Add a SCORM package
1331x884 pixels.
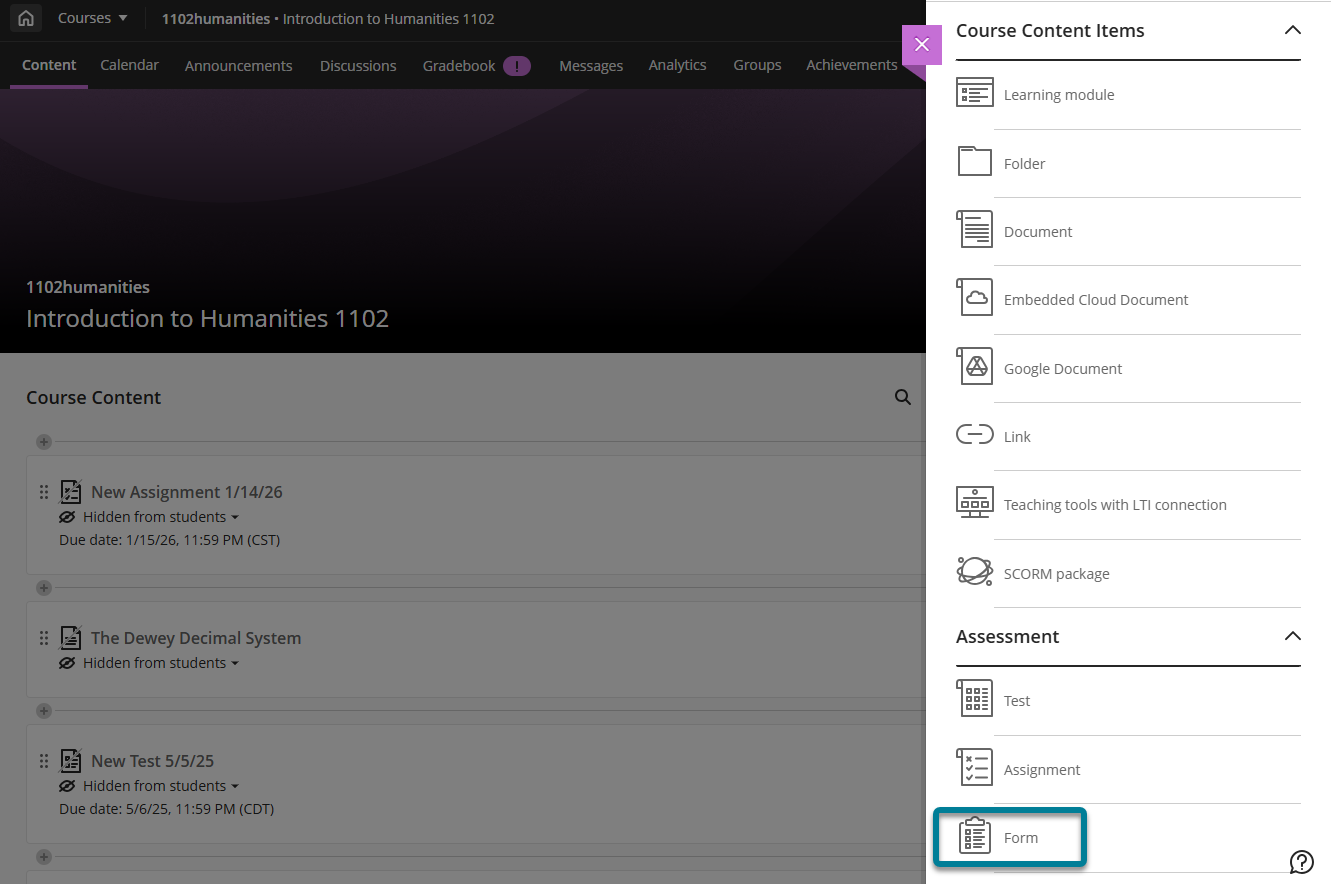coord(1055,573)
